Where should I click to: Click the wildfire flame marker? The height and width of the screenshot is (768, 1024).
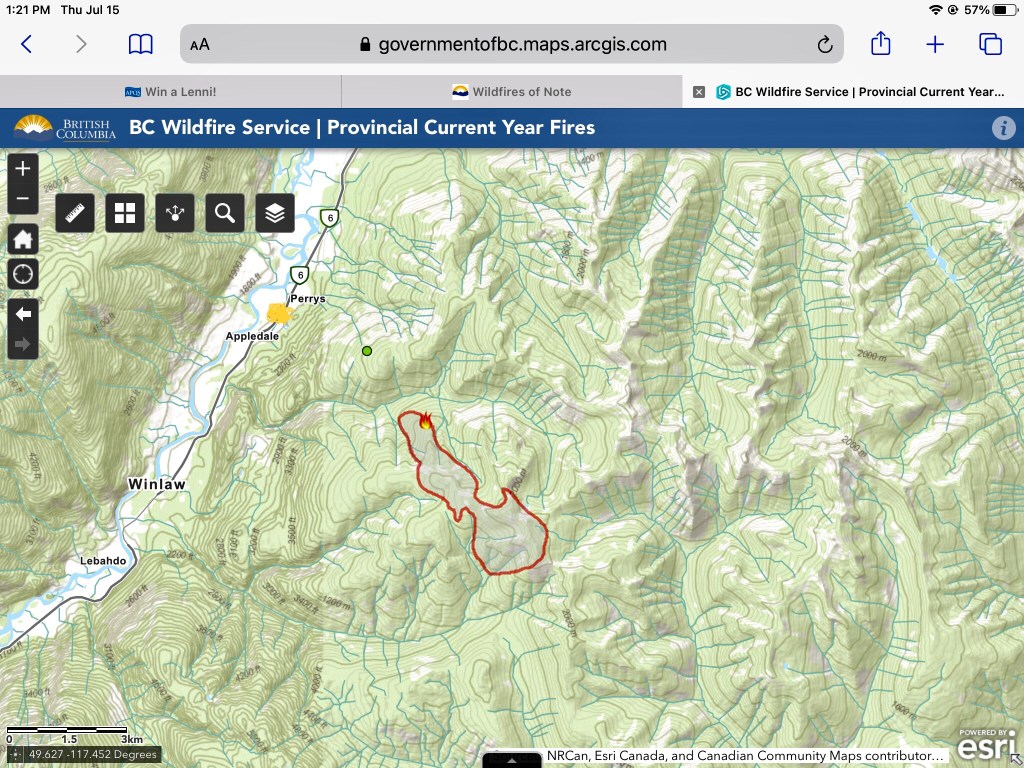click(426, 421)
